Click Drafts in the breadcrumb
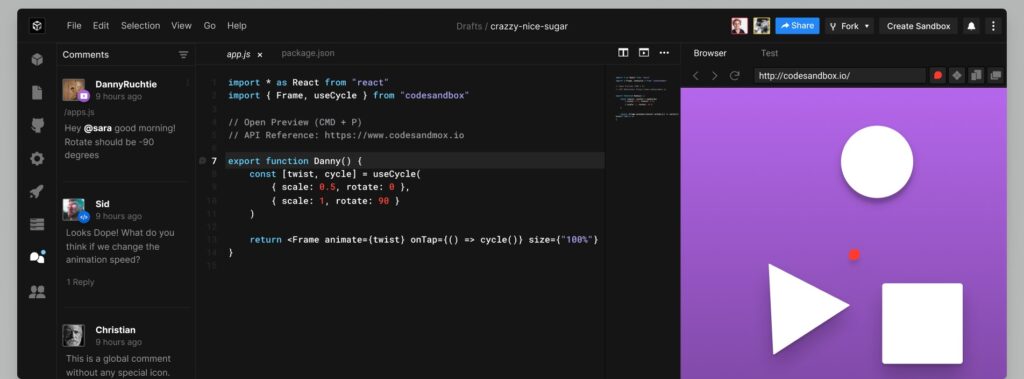Image resolution: width=1024 pixels, height=379 pixels. click(x=469, y=26)
